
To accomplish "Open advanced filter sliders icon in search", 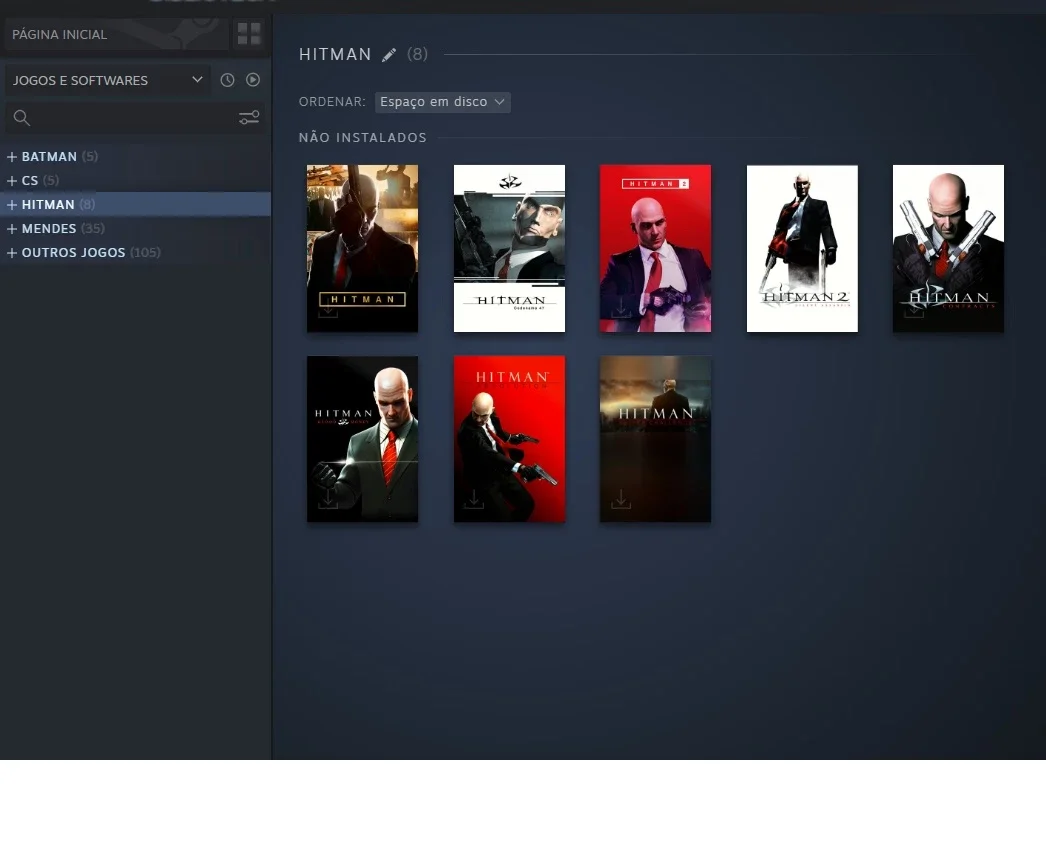I will [x=249, y=118].
